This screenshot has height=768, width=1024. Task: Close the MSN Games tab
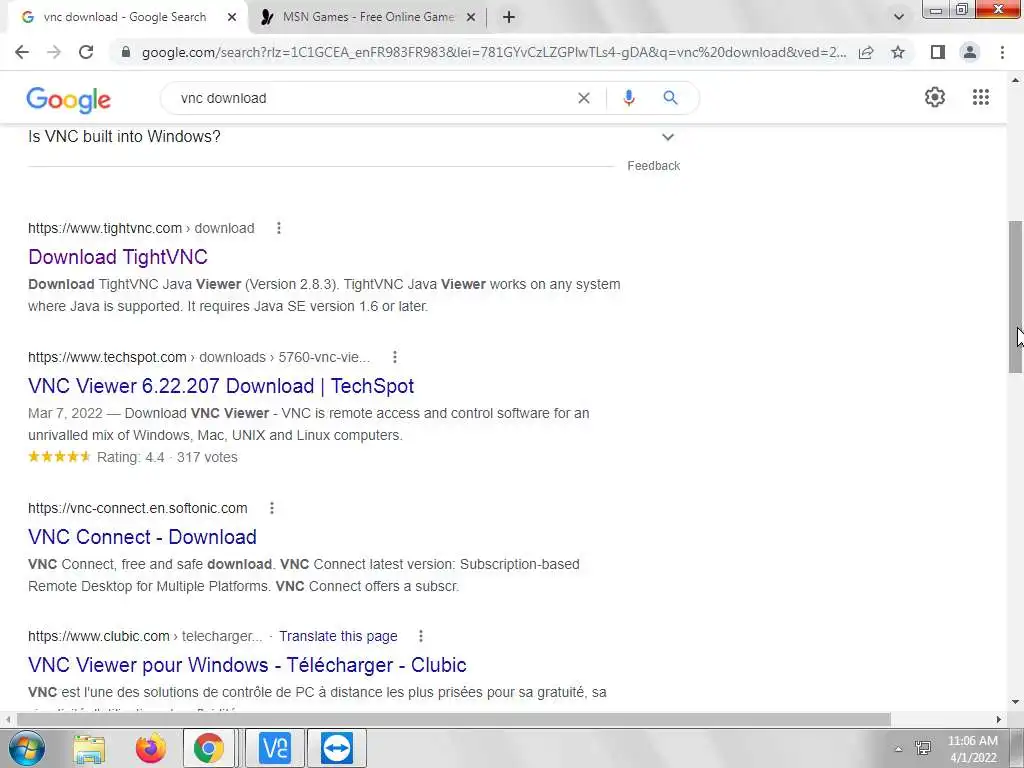(471, 18)
